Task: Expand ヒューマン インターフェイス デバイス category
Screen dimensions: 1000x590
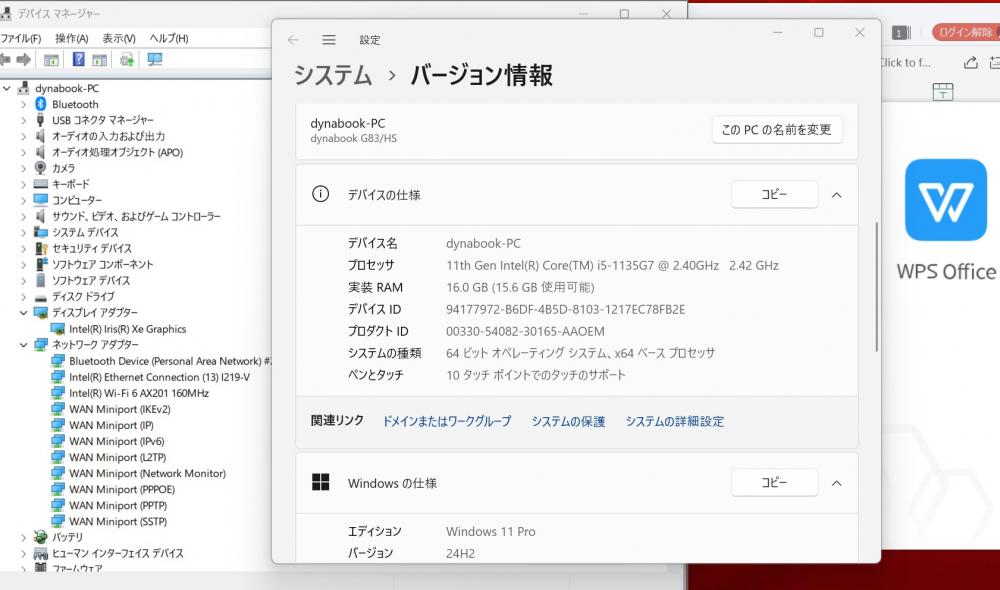Action: [24, 554]
